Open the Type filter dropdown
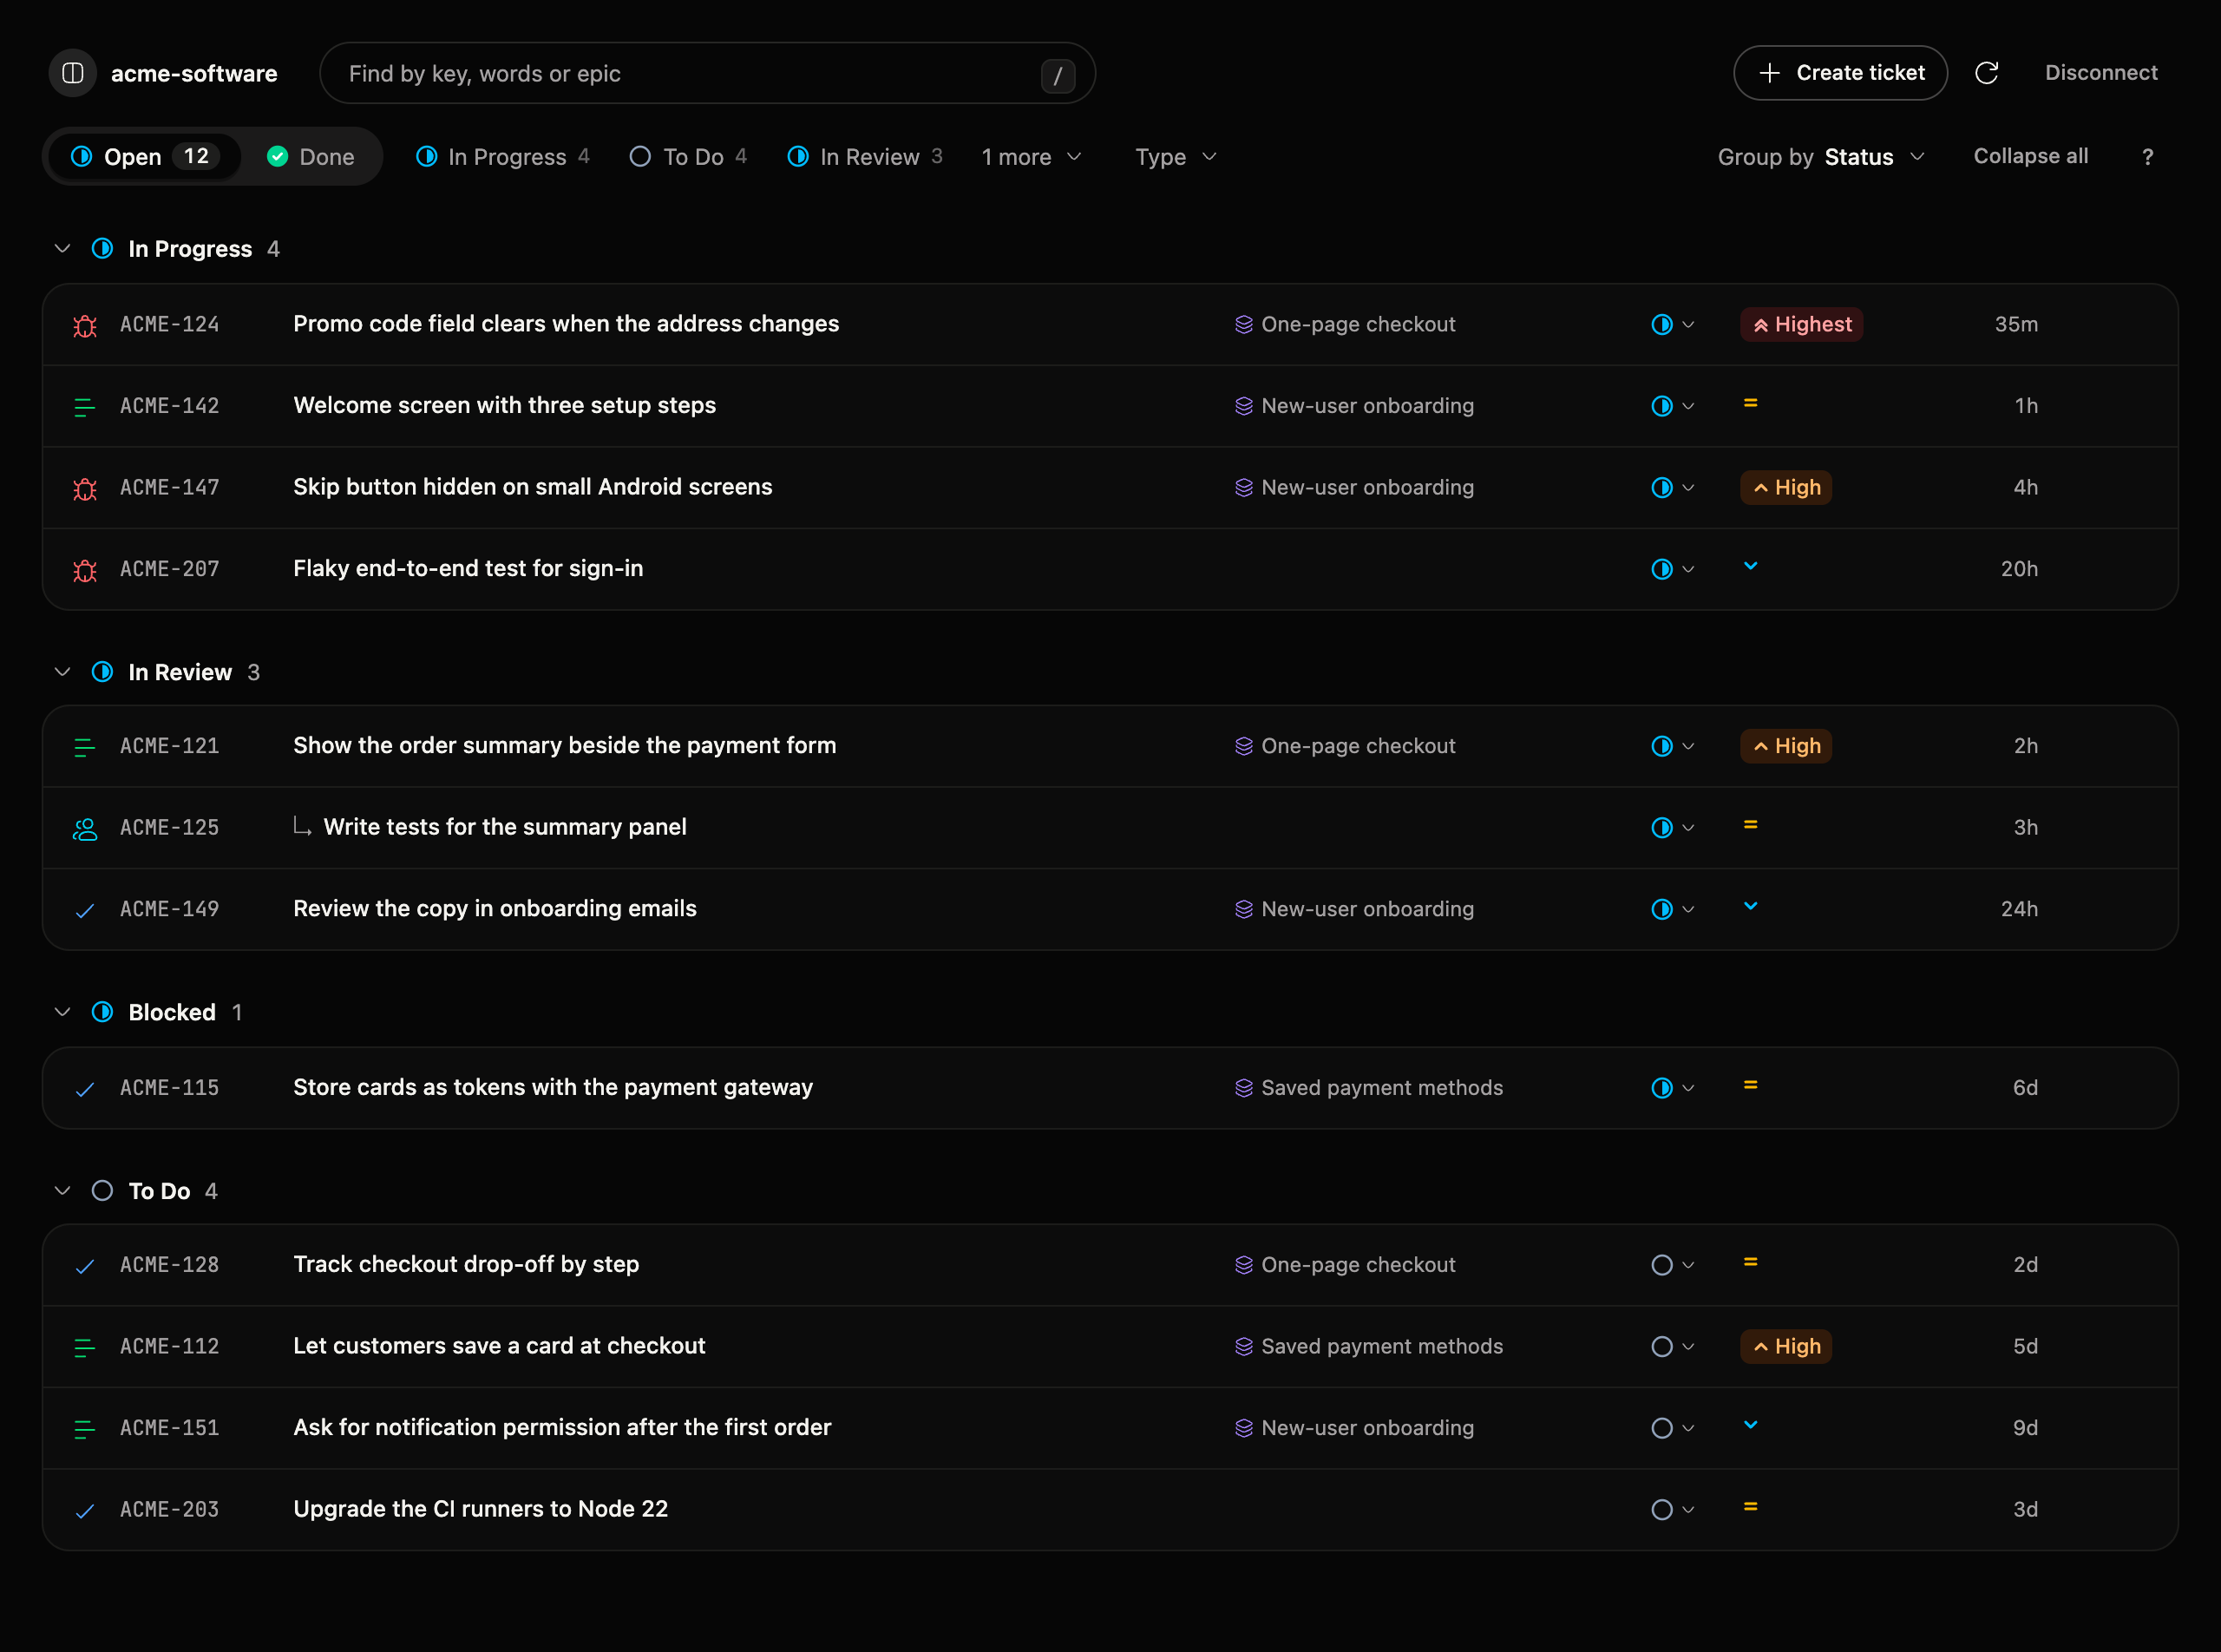Viewport: 2221px width, 1652px height. click(1176, 157)
